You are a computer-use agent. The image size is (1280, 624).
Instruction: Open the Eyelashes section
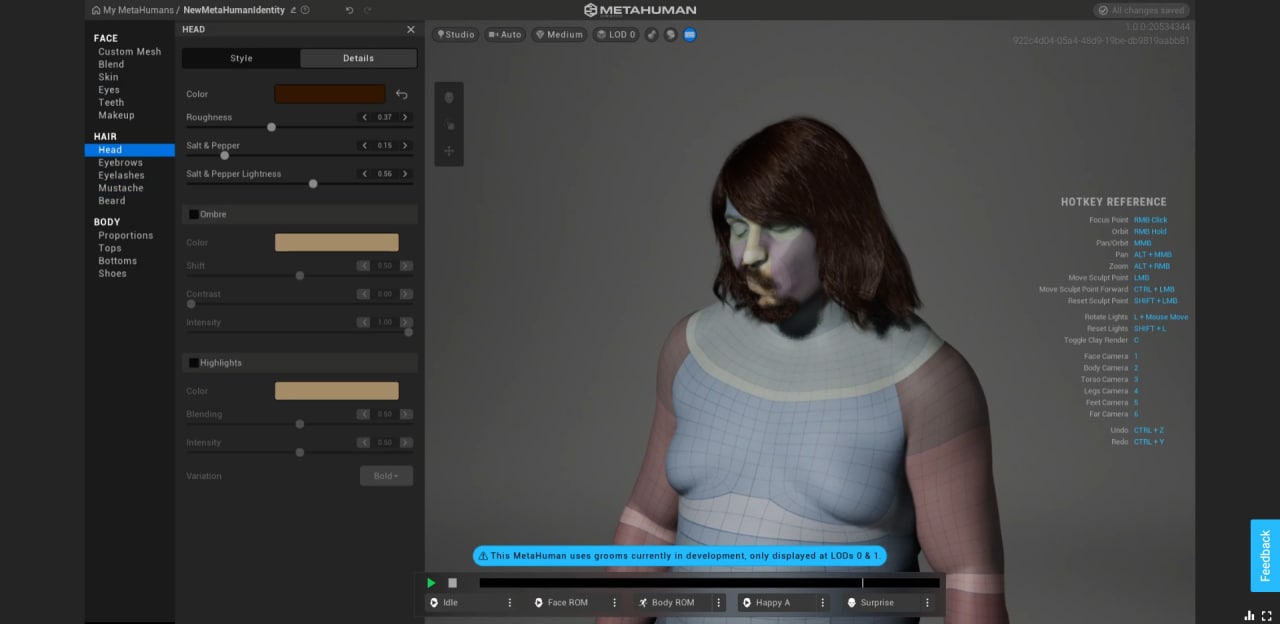(x=121, y=175)
